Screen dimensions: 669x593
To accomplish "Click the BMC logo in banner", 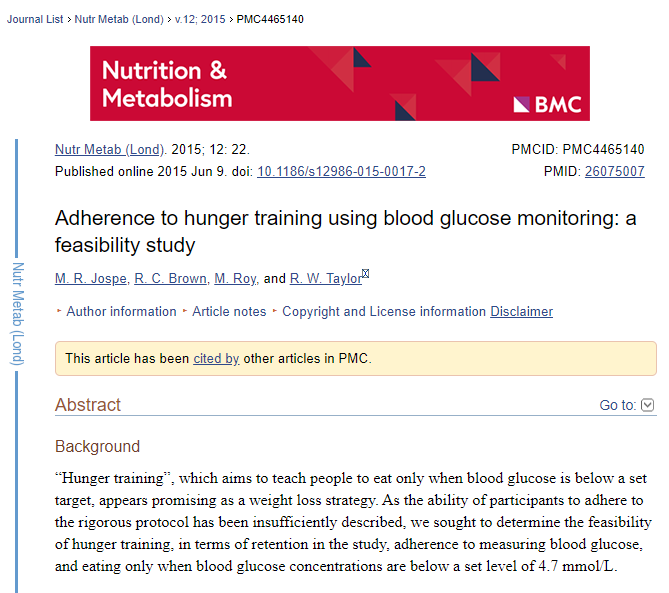I will [547, 105].
